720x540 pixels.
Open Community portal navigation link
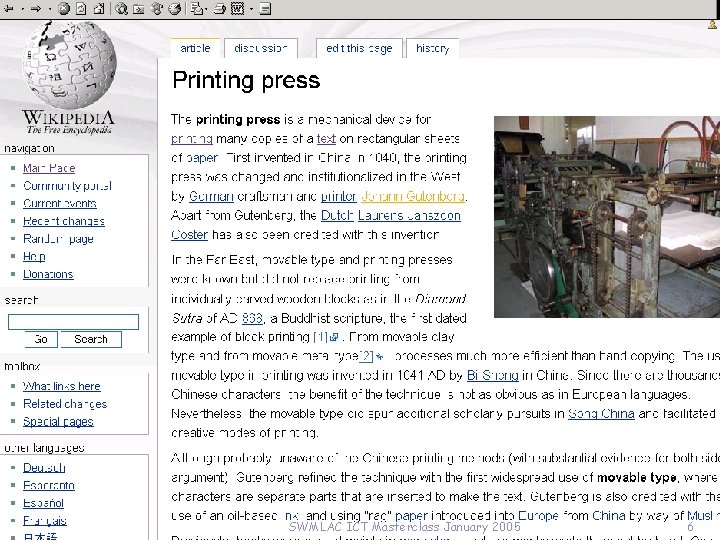click(x=68, y=186)
